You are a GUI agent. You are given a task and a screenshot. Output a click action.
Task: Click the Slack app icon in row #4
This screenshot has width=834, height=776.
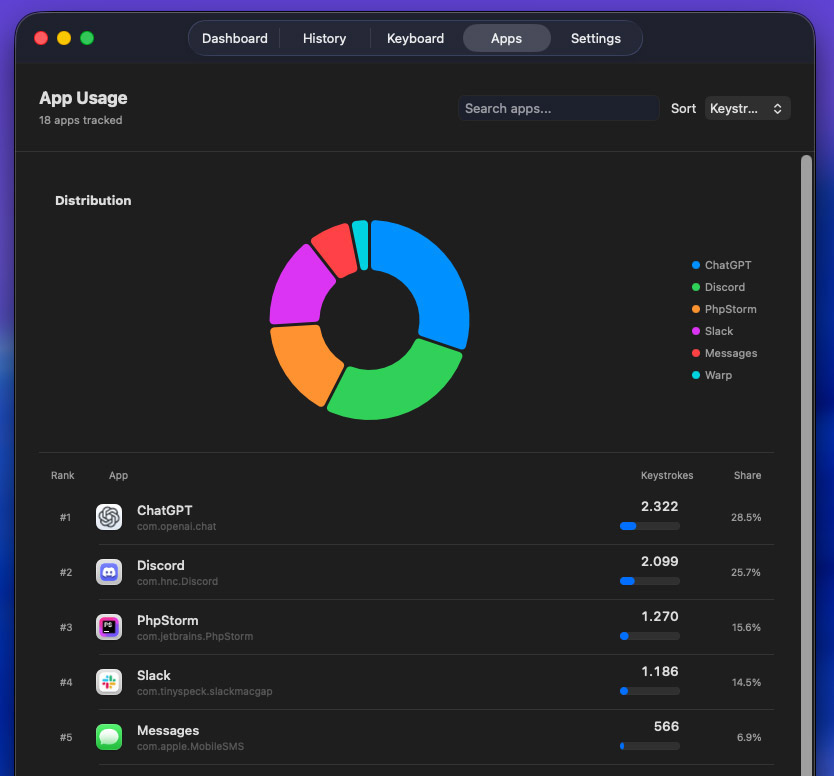click(109, 682)
